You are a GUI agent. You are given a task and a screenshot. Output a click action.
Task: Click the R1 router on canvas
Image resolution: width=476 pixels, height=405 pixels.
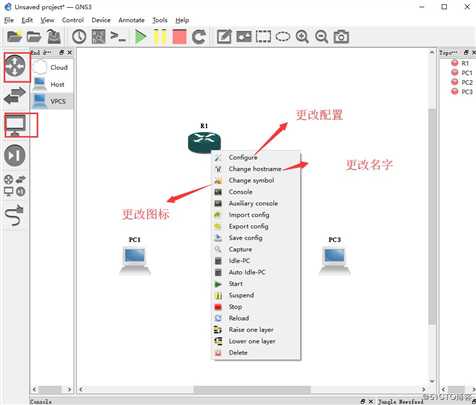point(204,142)
